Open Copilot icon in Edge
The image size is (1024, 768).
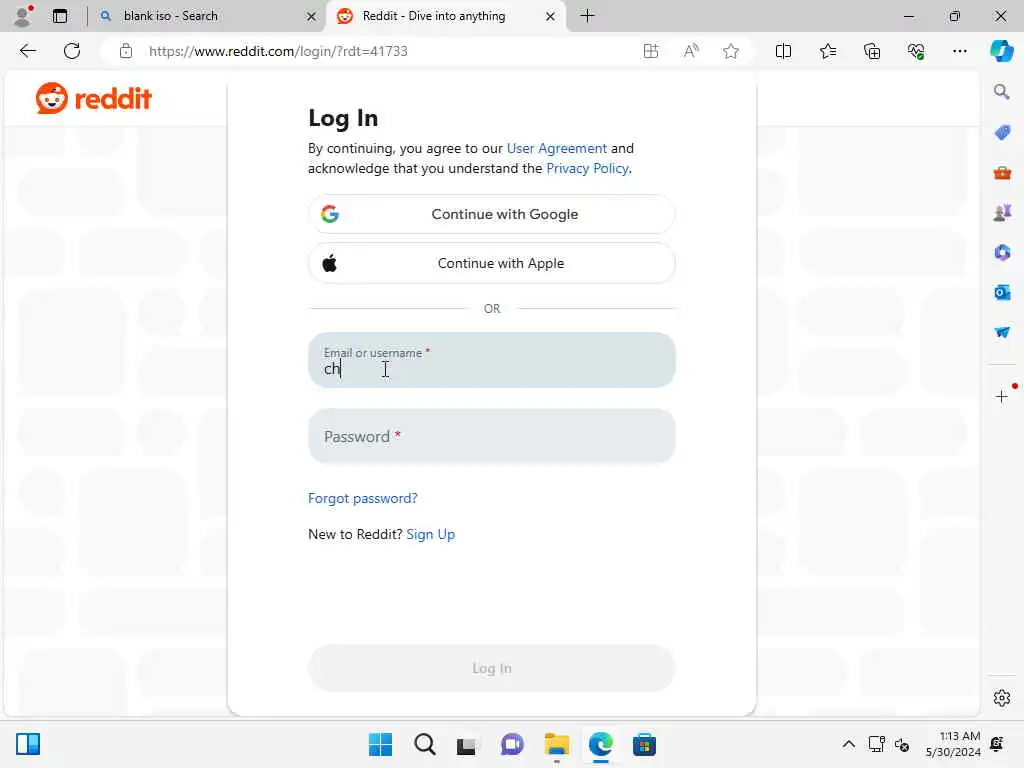[1001, 51]
